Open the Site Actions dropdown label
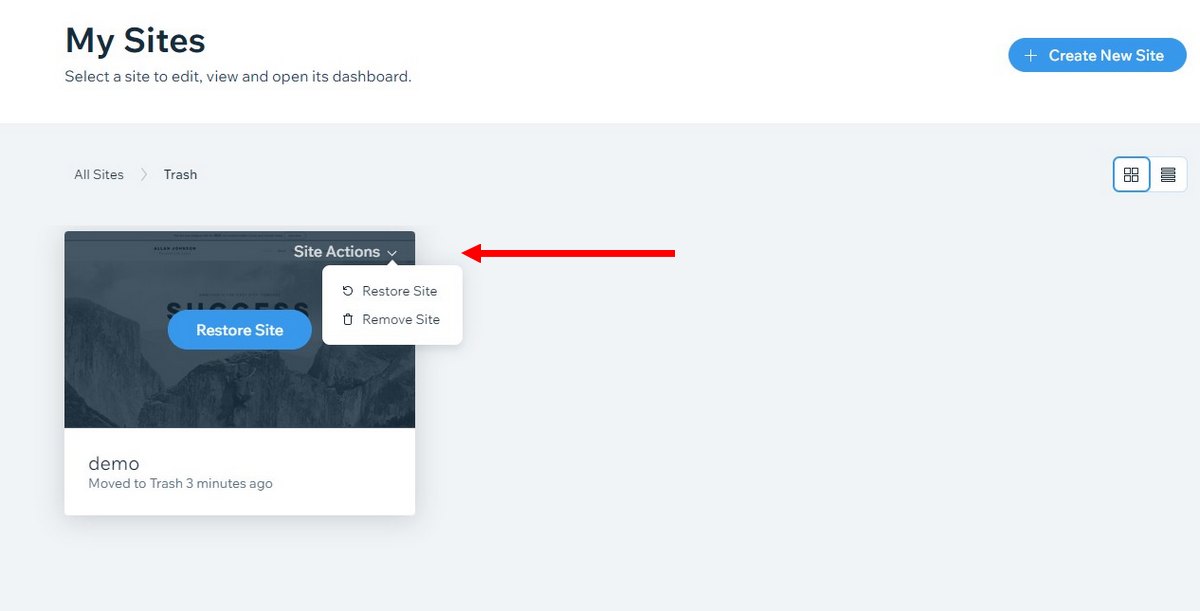The height and width of the screenshot is (611, 1200). pos(337,252)
